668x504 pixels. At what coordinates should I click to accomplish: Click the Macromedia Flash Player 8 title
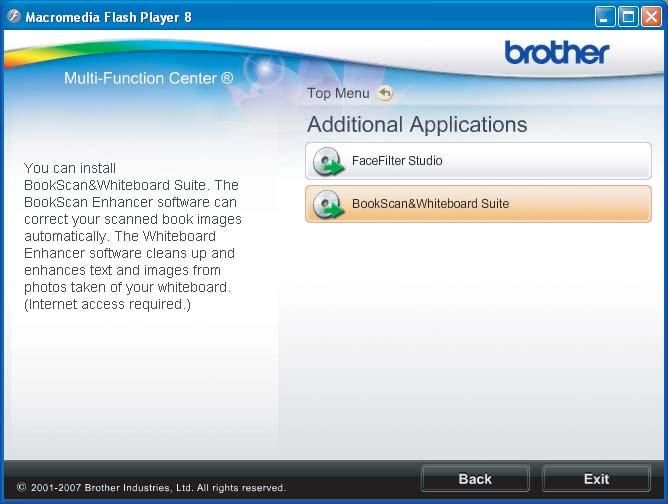click(x=109, y=17)
